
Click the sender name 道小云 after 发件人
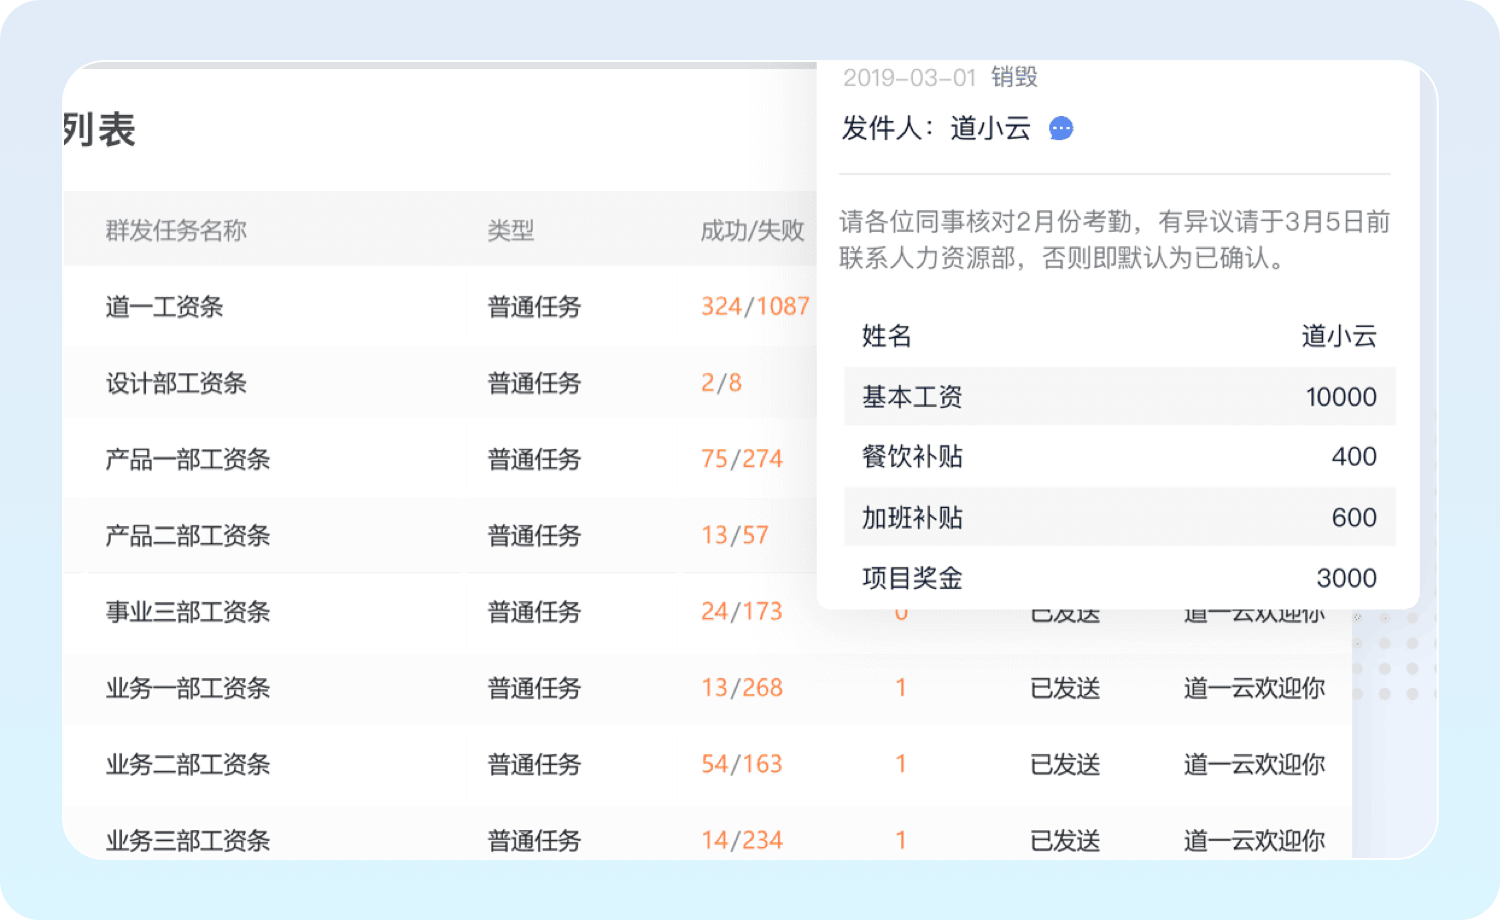(990, 128)
